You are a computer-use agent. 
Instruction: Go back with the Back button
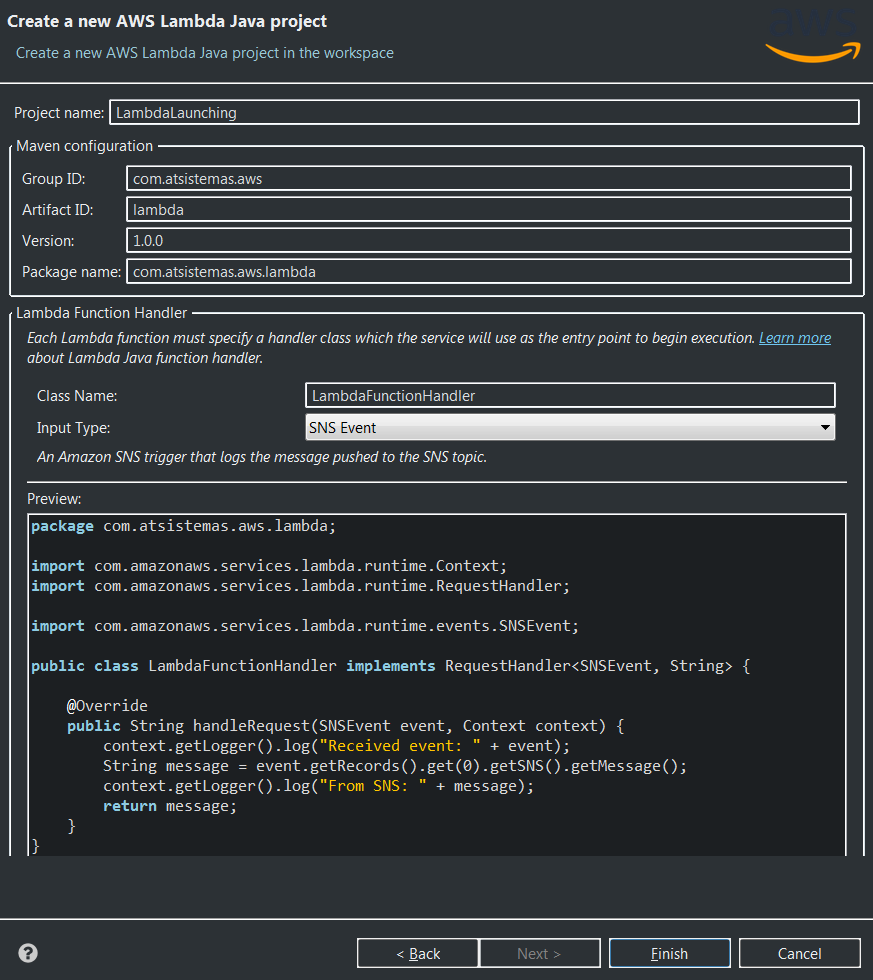click(417, 953)
